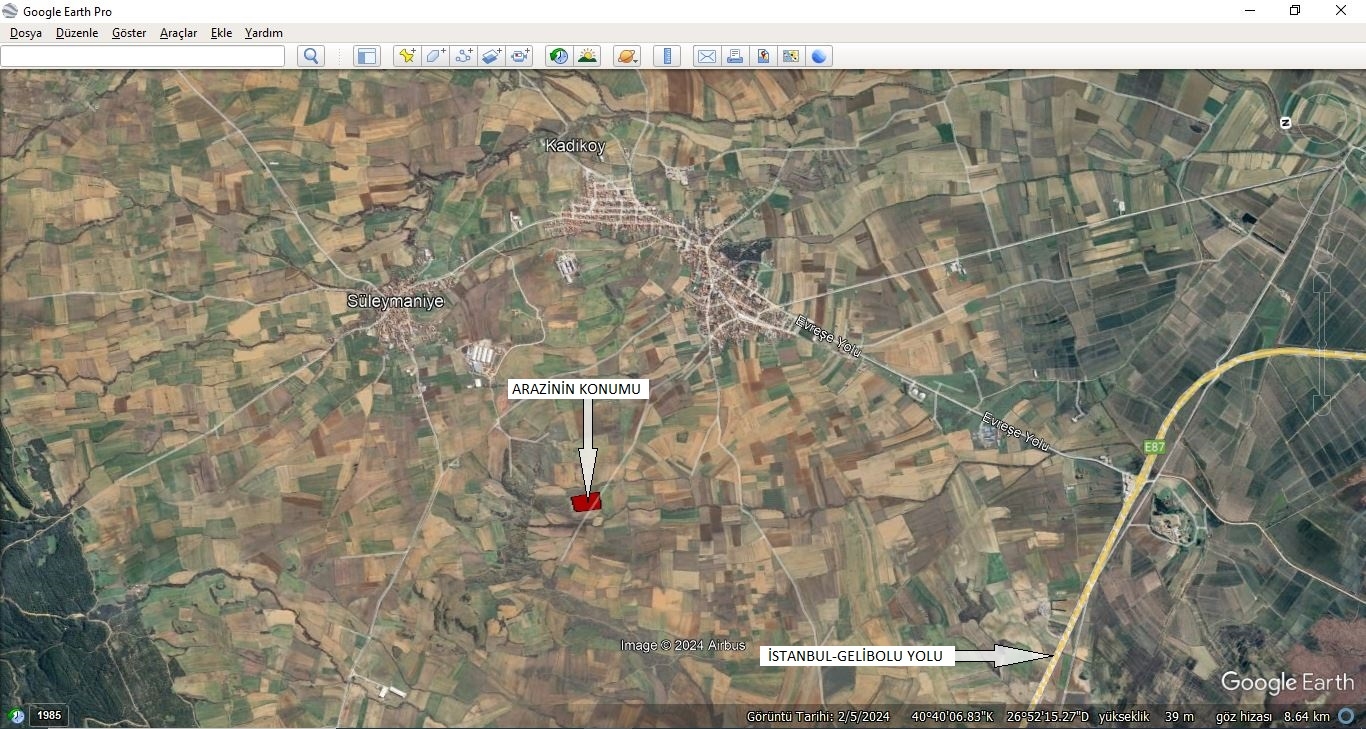Start the Record a Tour tool
The height and width of the screenshot is (729, 1366).
coord(520,56)
